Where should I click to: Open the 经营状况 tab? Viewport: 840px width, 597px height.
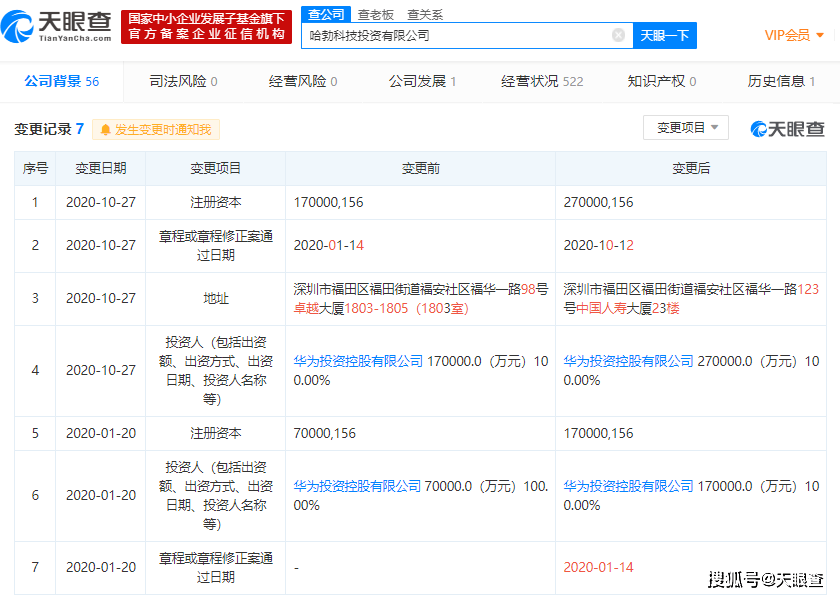click(542, 81)
